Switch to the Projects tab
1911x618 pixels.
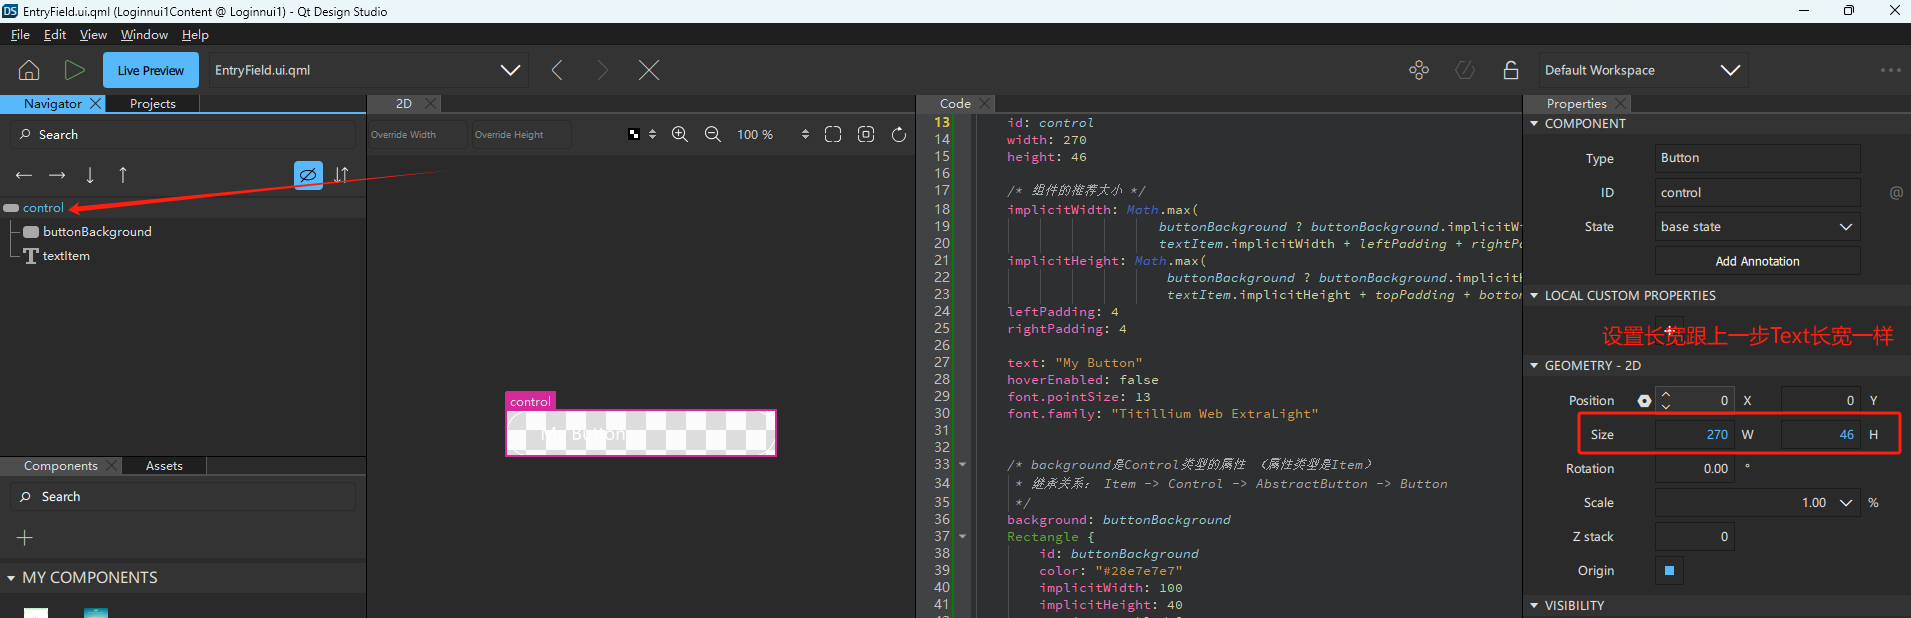[153, 103]
